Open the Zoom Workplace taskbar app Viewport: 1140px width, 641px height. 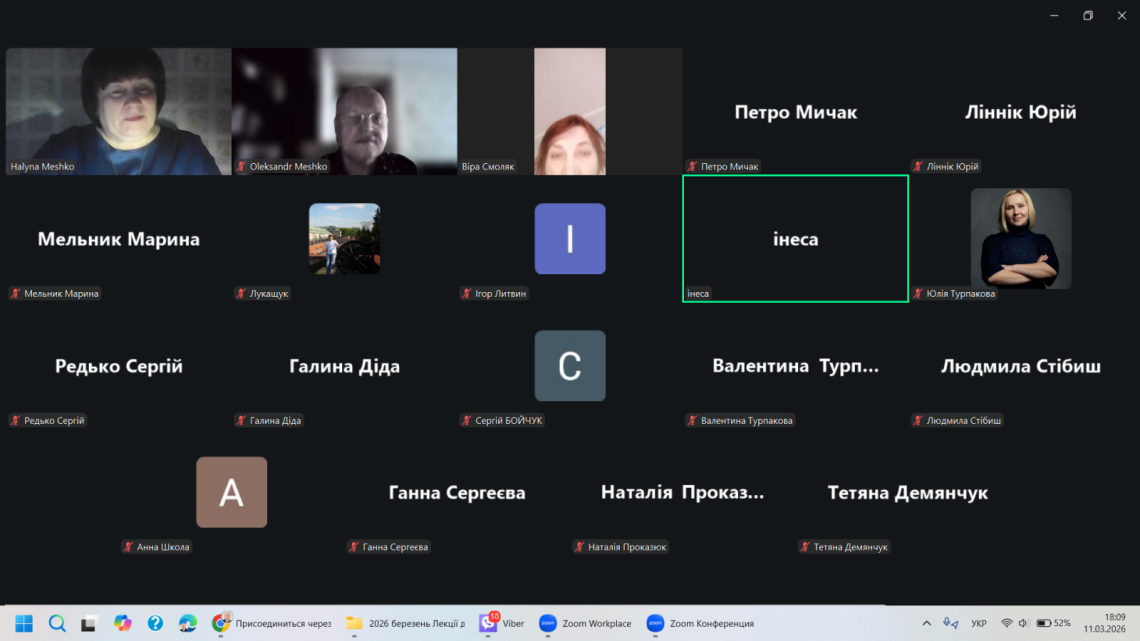585,623
